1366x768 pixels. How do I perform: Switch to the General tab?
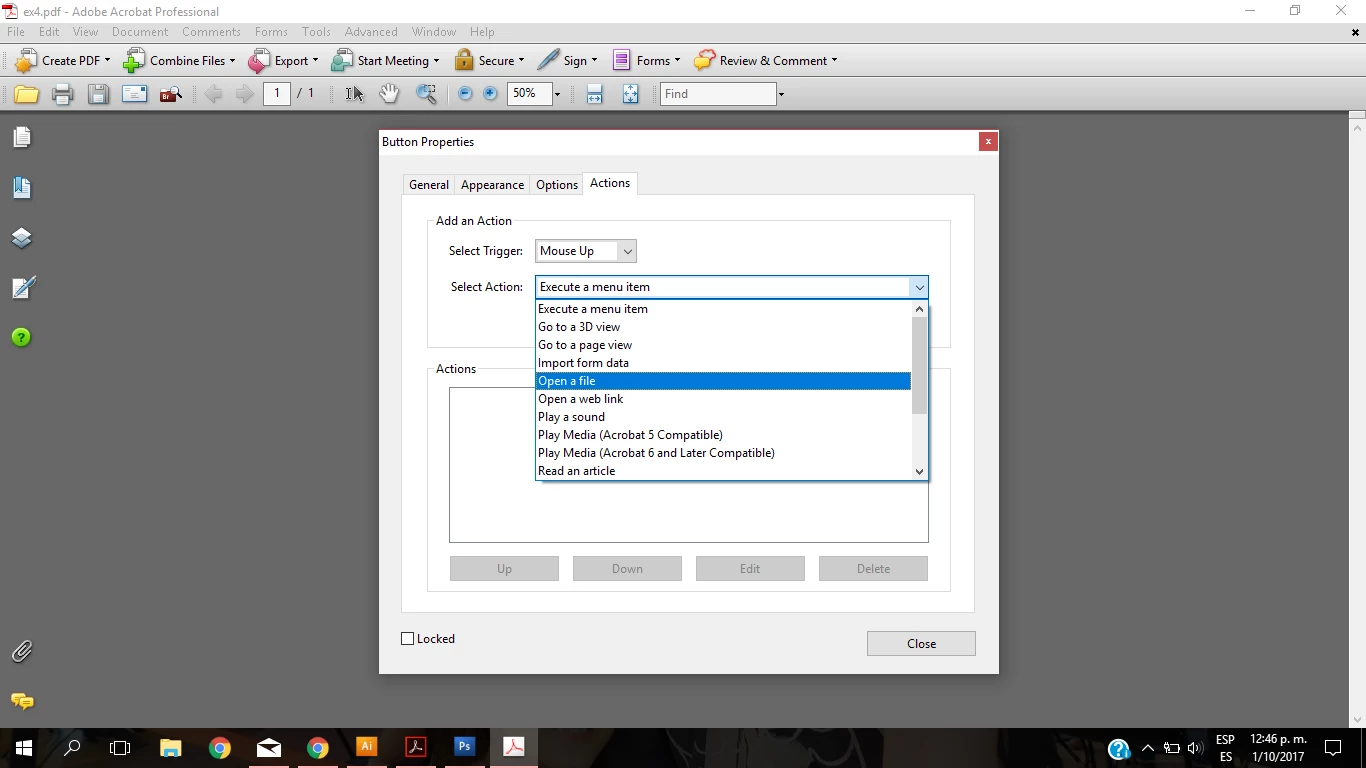pos(429,185)
